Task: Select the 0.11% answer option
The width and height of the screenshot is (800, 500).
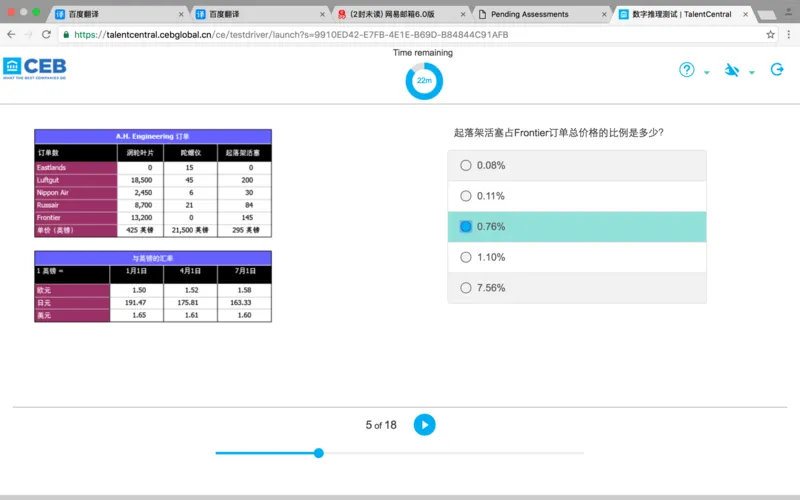Action: (577, 196)
